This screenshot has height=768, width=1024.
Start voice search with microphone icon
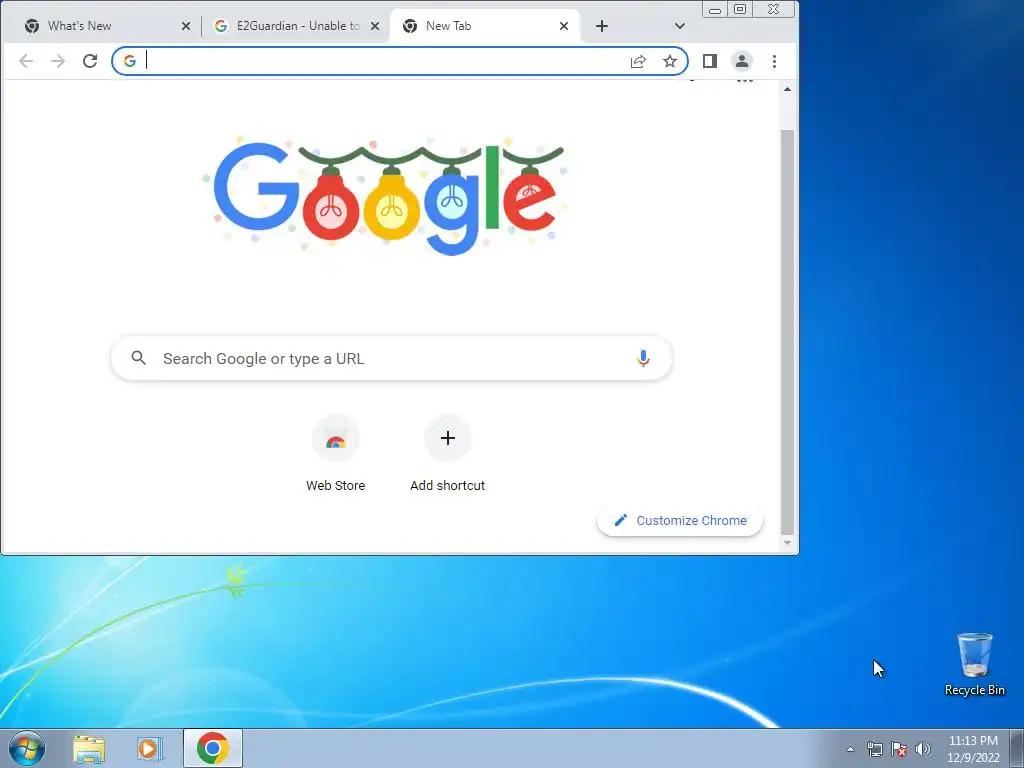(x=643, y=359)
